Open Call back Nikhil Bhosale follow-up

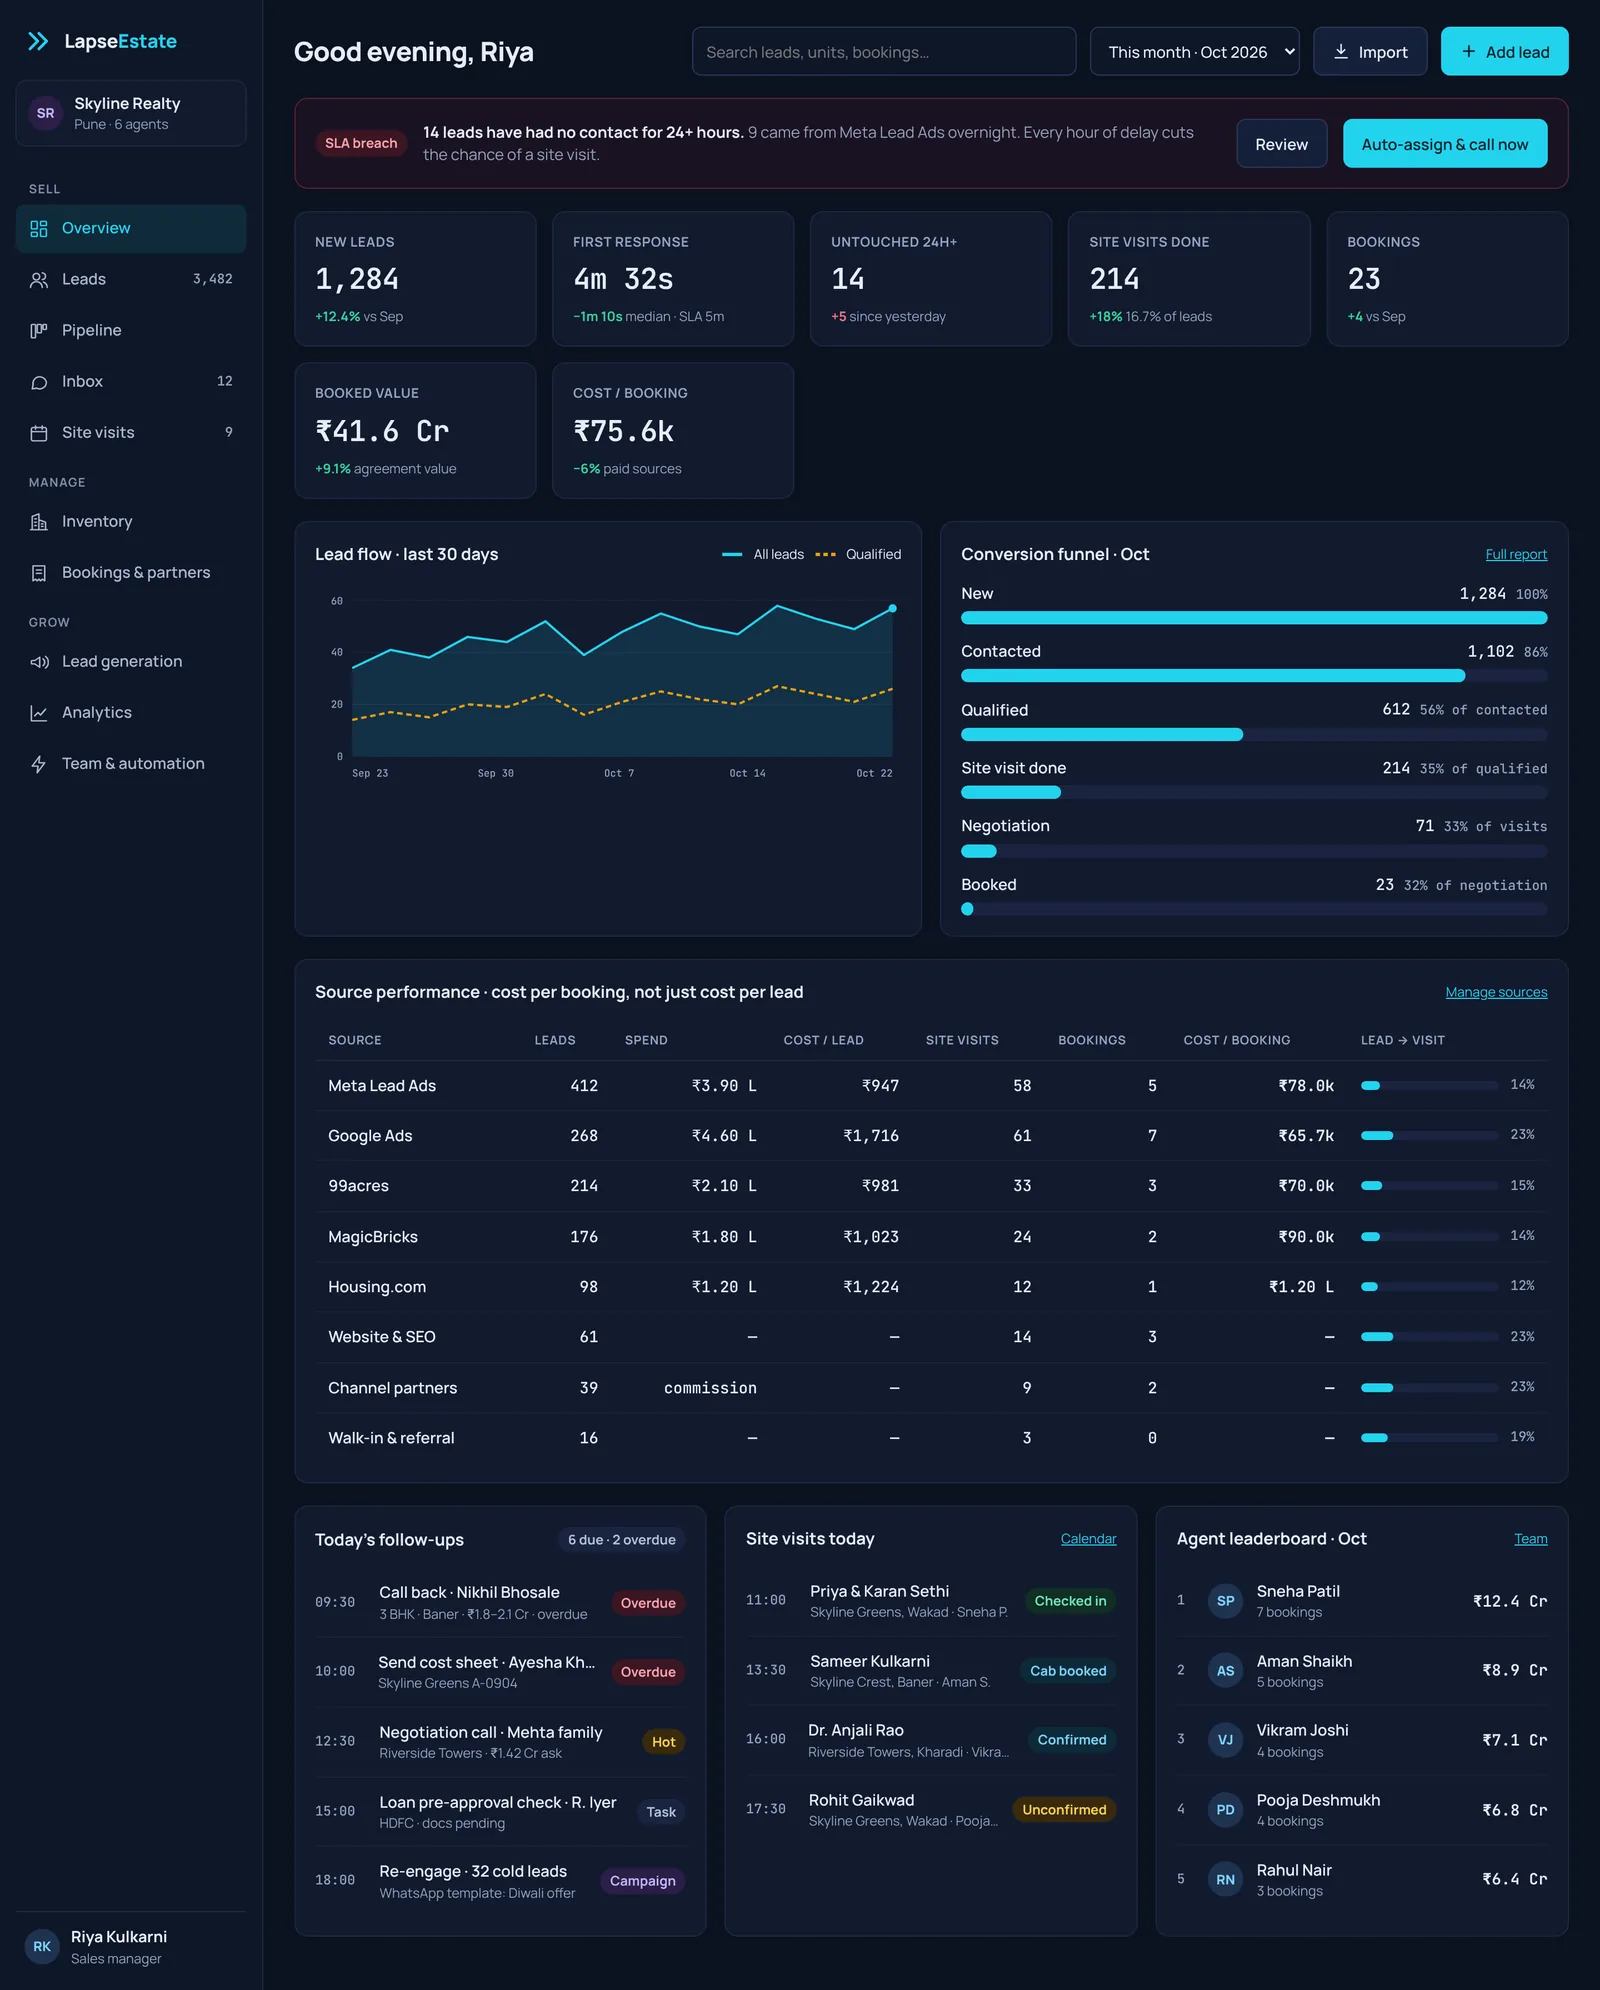tap(500, 1602)
